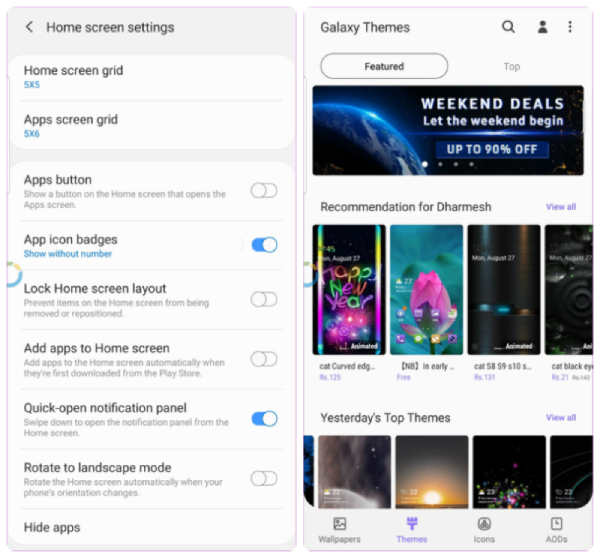View all Yesterday's Top Themes

pos(561,418)
